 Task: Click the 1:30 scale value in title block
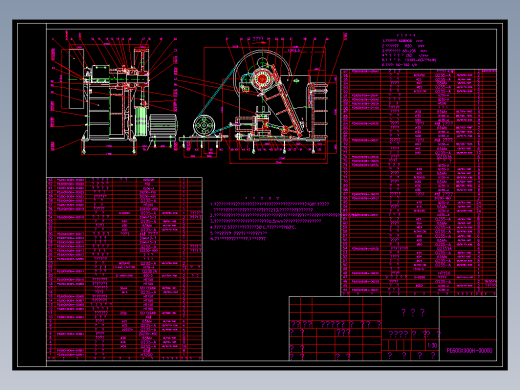click(x=432, y=345)
